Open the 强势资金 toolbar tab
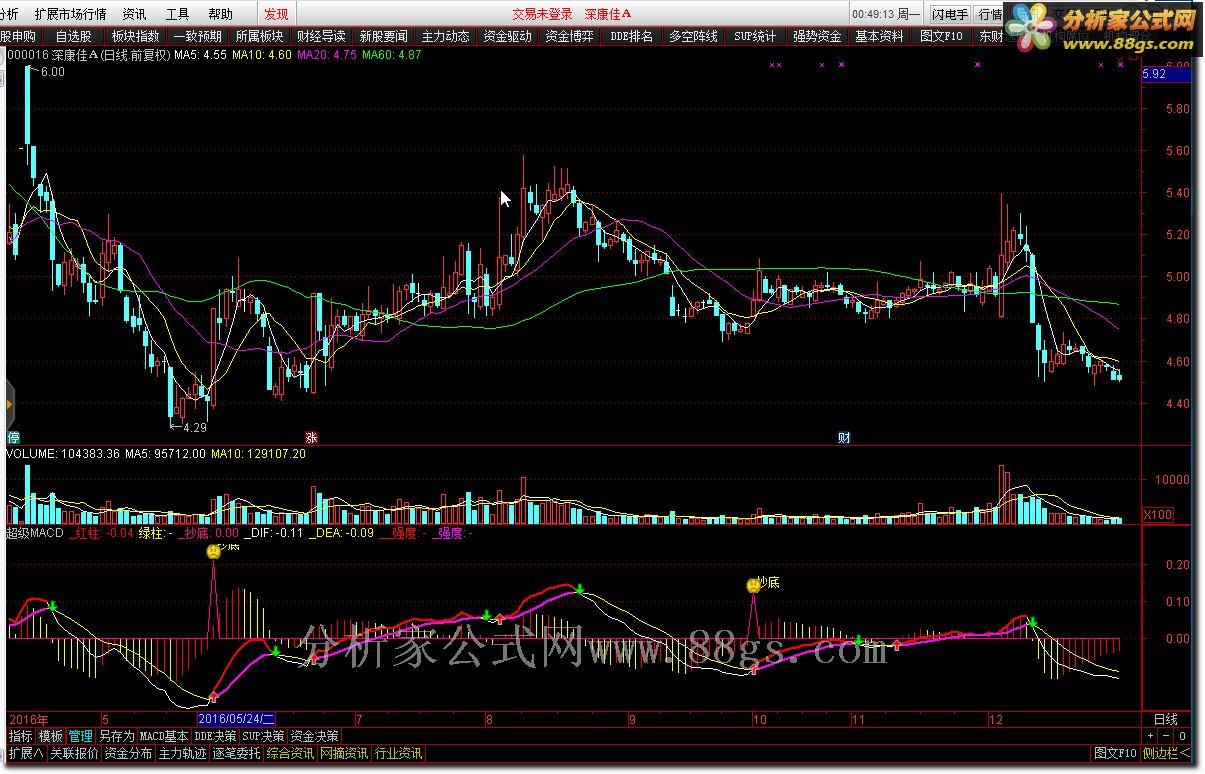Image resolution: width=1205 pixels, height=774 pixels. [x=817, y=36]
